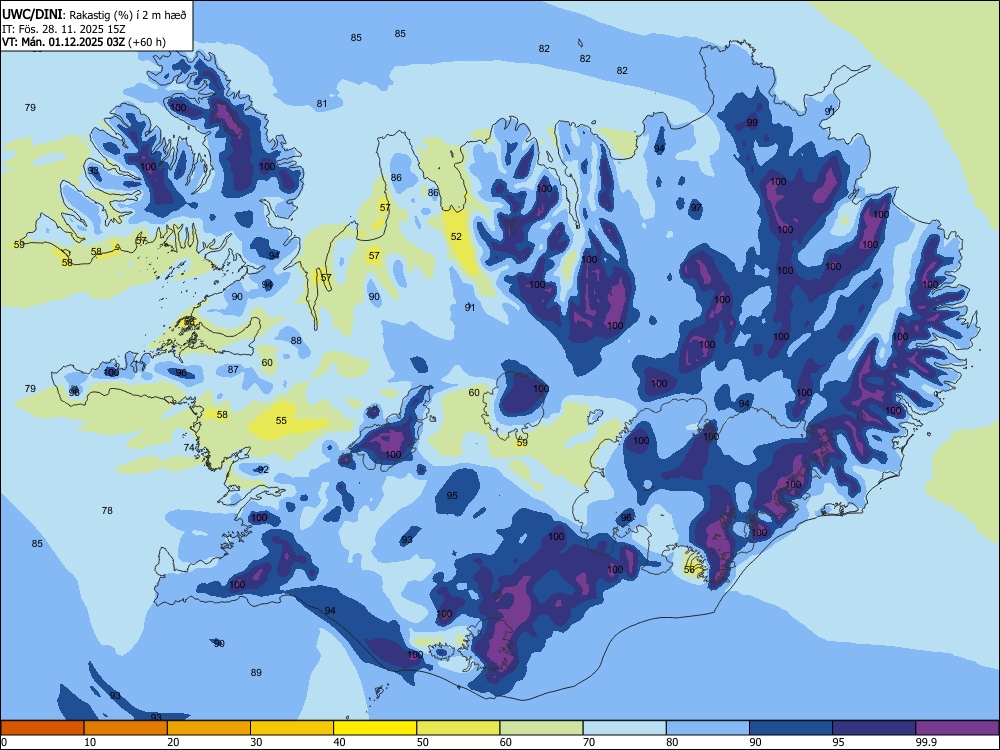Click the map value '52' in the yellow area
Image resolution: width=1000 pixels, height=750 pixels.
(x=456, y=237)
